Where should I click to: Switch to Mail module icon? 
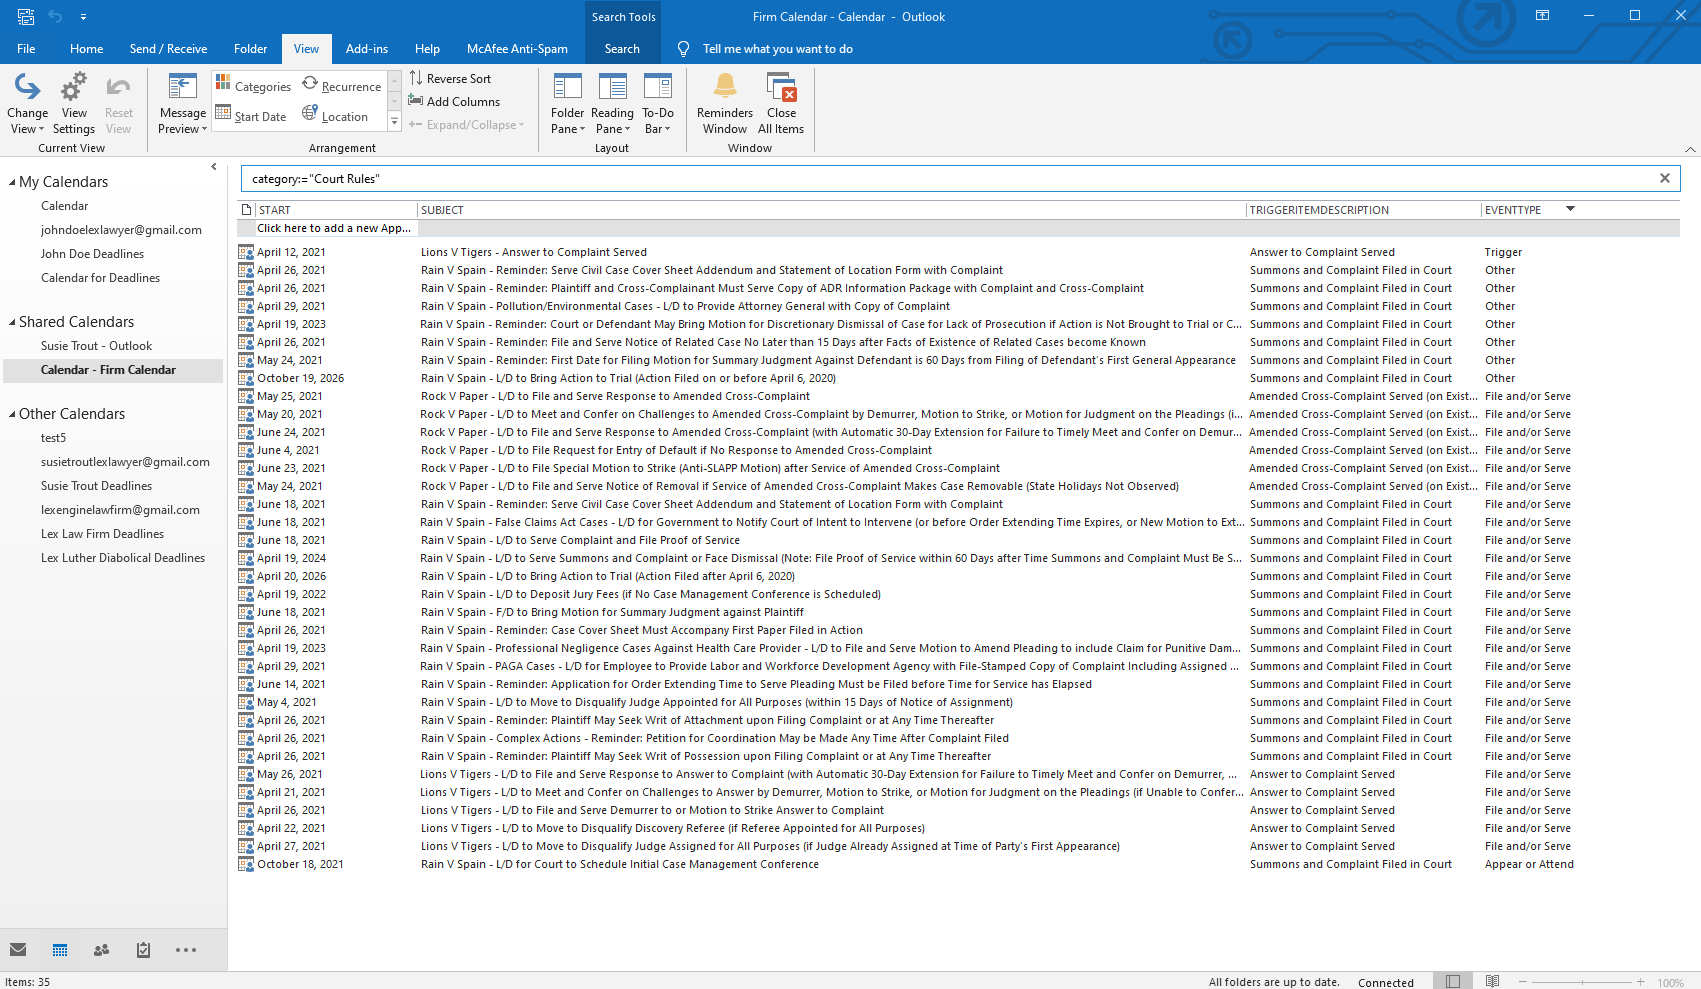(x=18, y=950)
